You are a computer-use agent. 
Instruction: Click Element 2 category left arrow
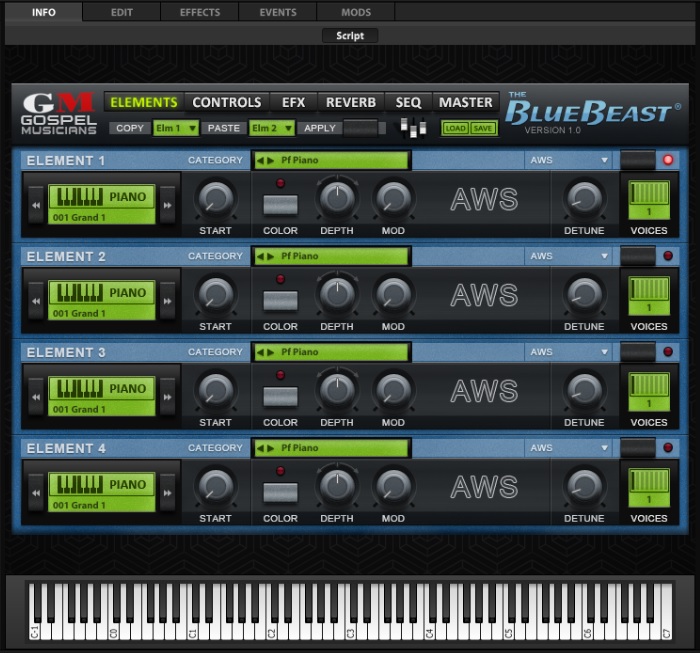pyautogui.click(x=260, y=257)
